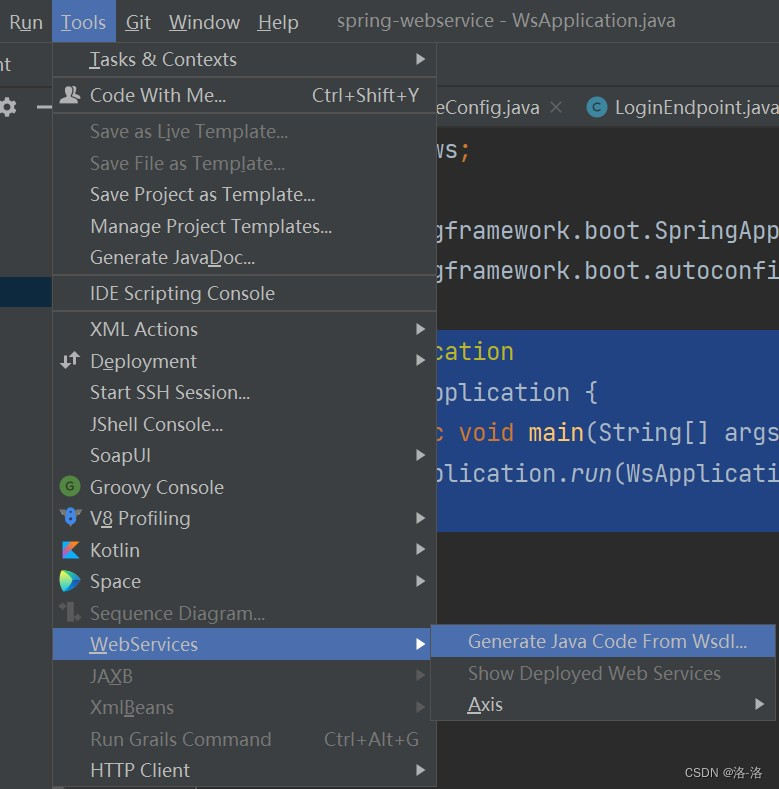Switch to LoginEndpoint.java tab
The width and height of the screenshot is (779, 789).
[682, 107]
